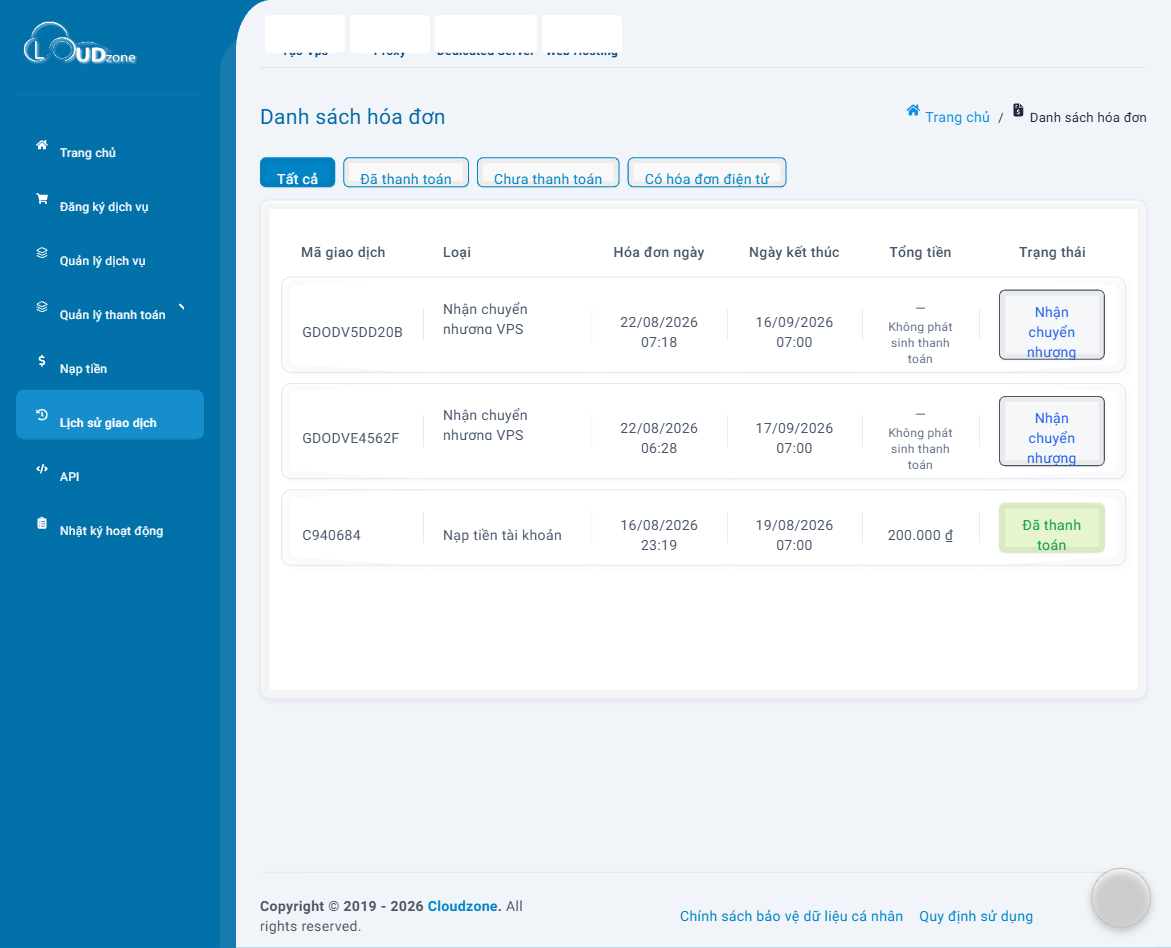Click the dollar icon for Nạp tiền
The height and width of the screenshot is (948, 1171).
[x=42, y=361]
